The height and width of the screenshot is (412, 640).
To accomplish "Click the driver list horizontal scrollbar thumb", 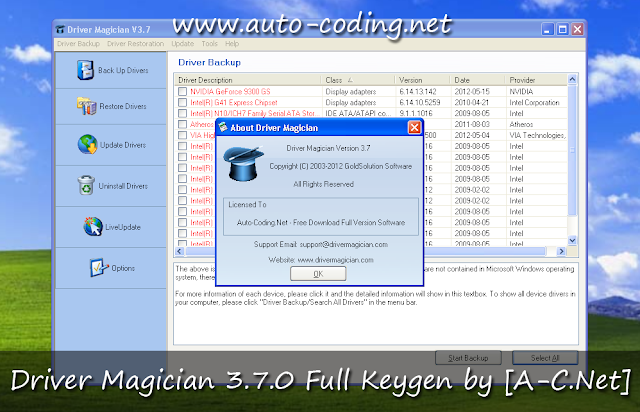I will (x=365, y=251).
